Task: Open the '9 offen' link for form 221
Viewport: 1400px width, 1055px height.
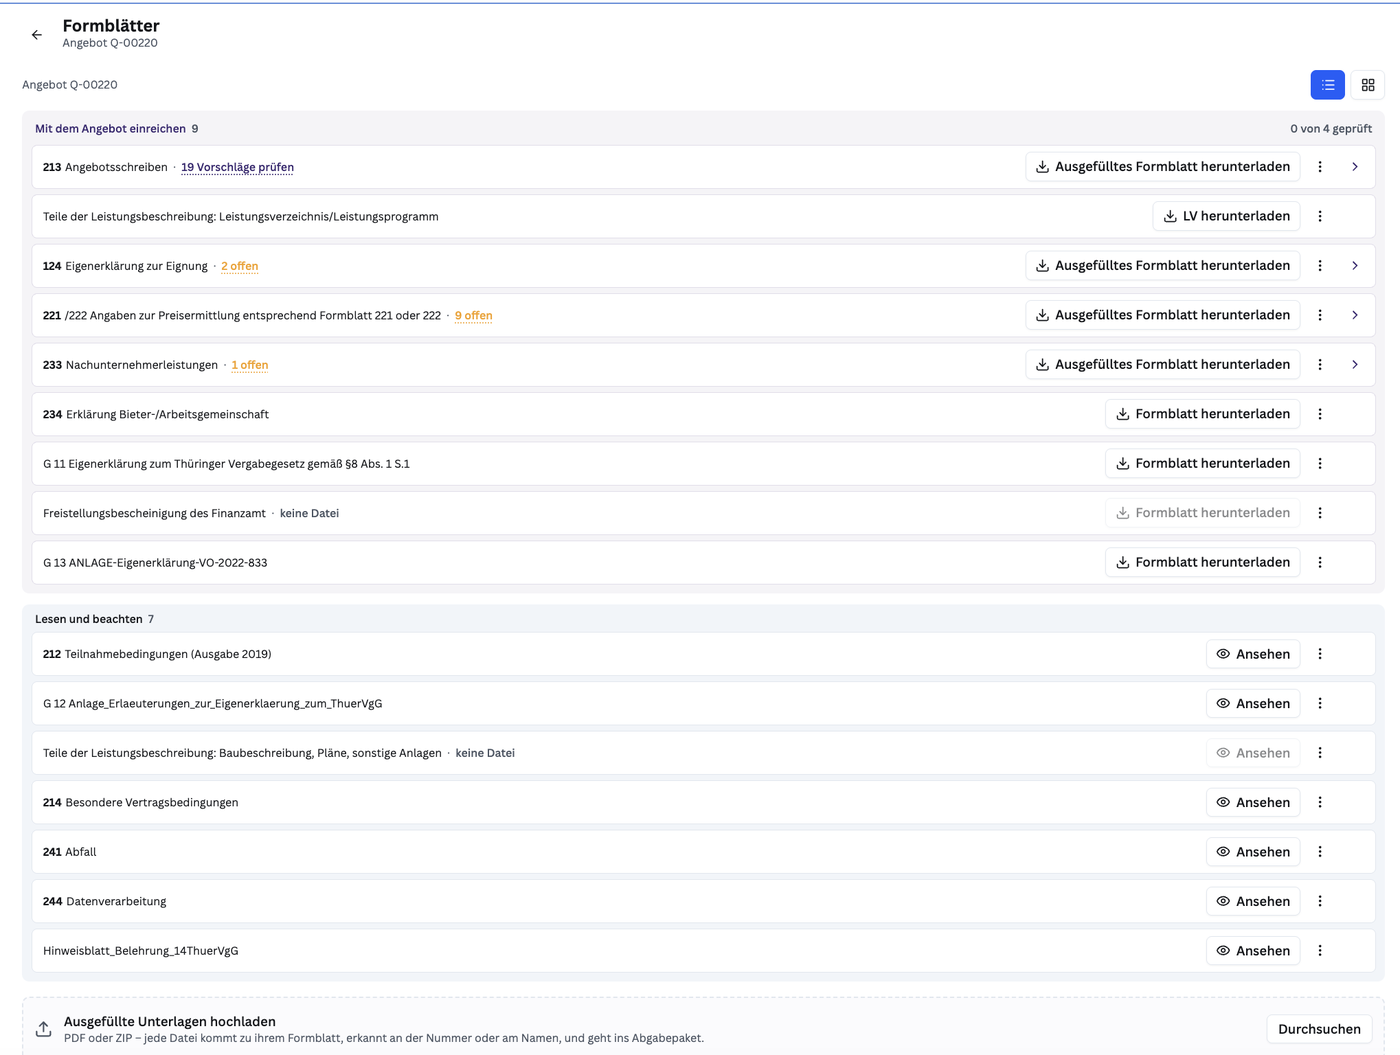Action: coord(474,316)
